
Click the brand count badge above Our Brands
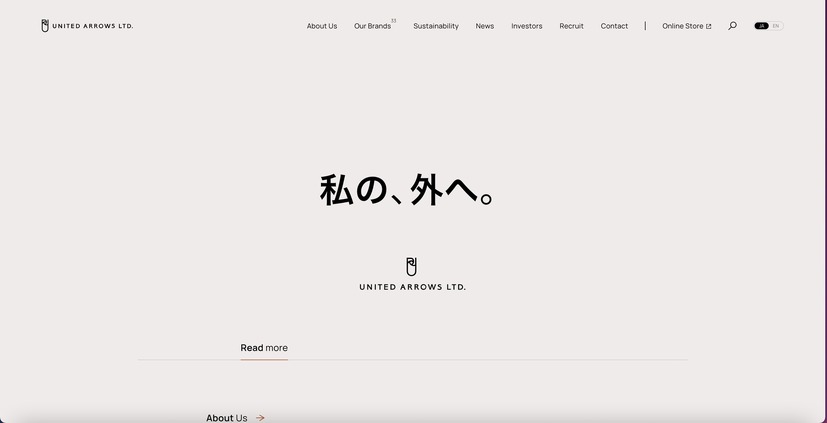point(394,20)
